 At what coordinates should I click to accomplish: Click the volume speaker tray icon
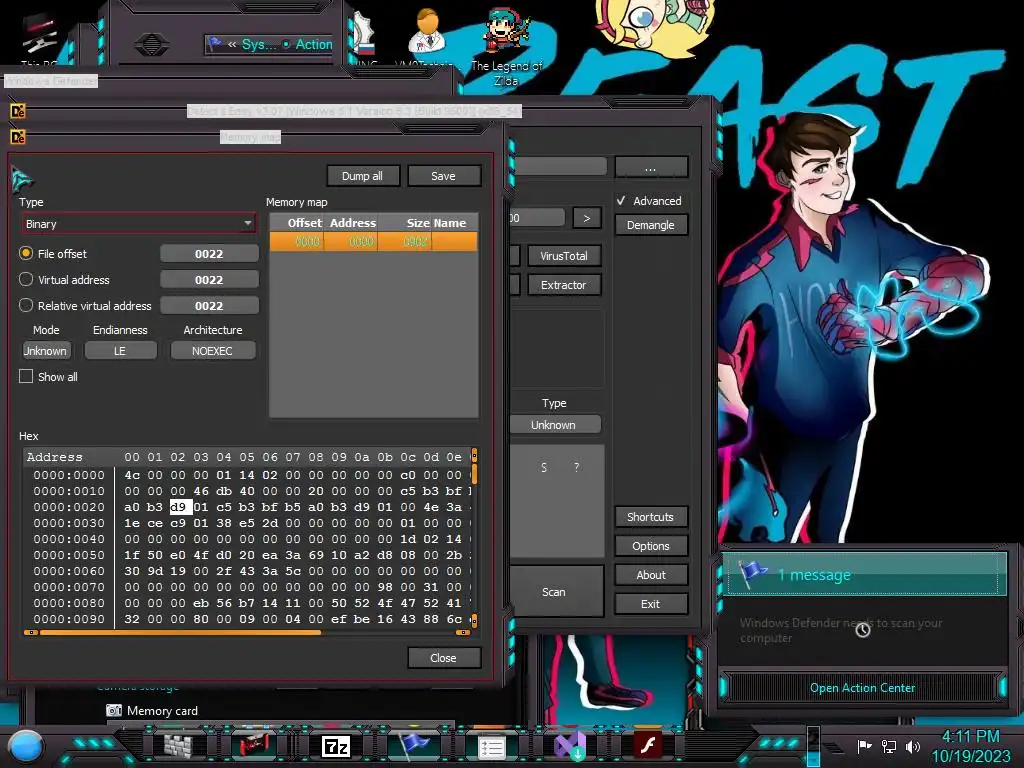click(912, 746)
